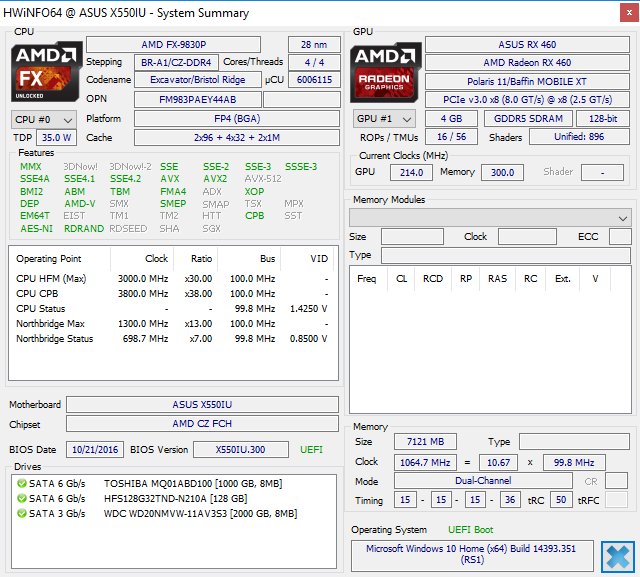Click the GDDR5 SDRAM memory type field
The image size is (640, 577).
[x=528, y=119]
